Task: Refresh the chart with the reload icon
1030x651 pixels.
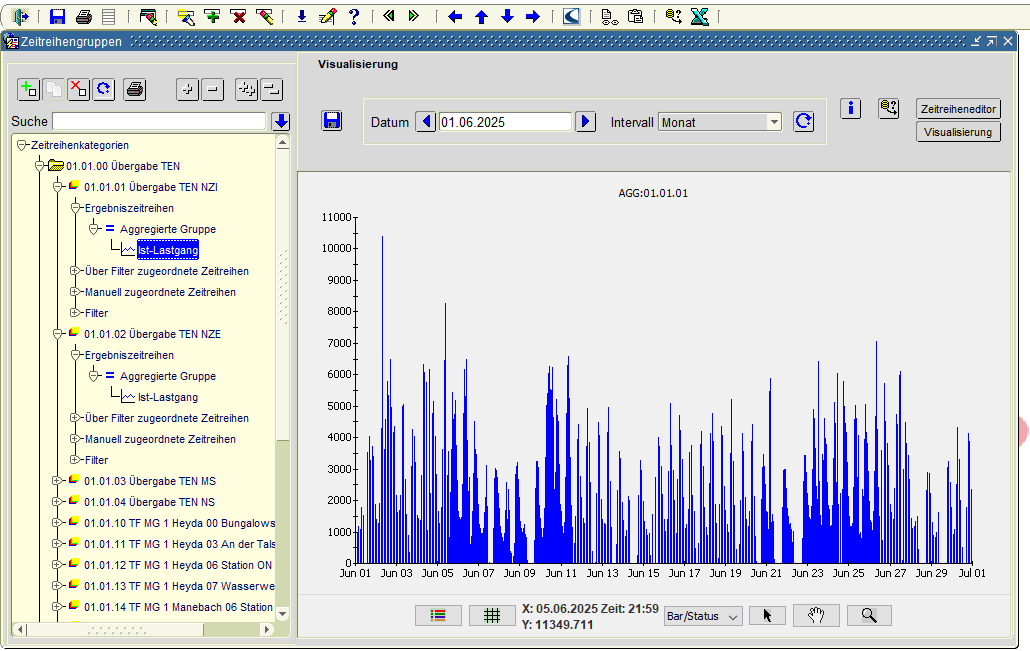Action: [x=803, y=121]
